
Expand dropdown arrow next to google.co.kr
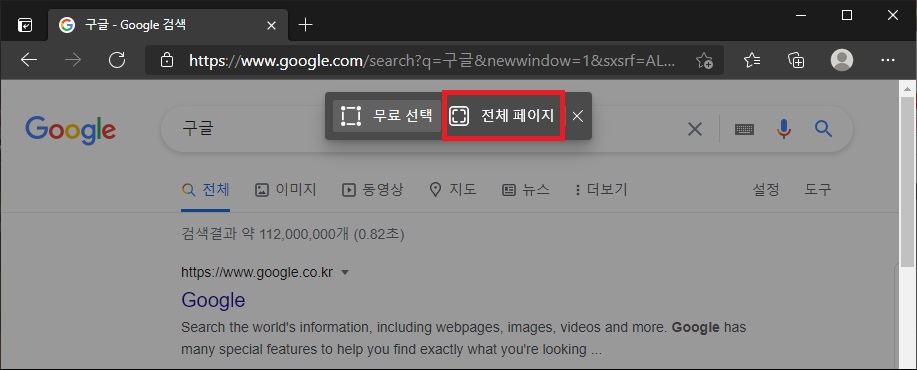[x=345, y=272]
